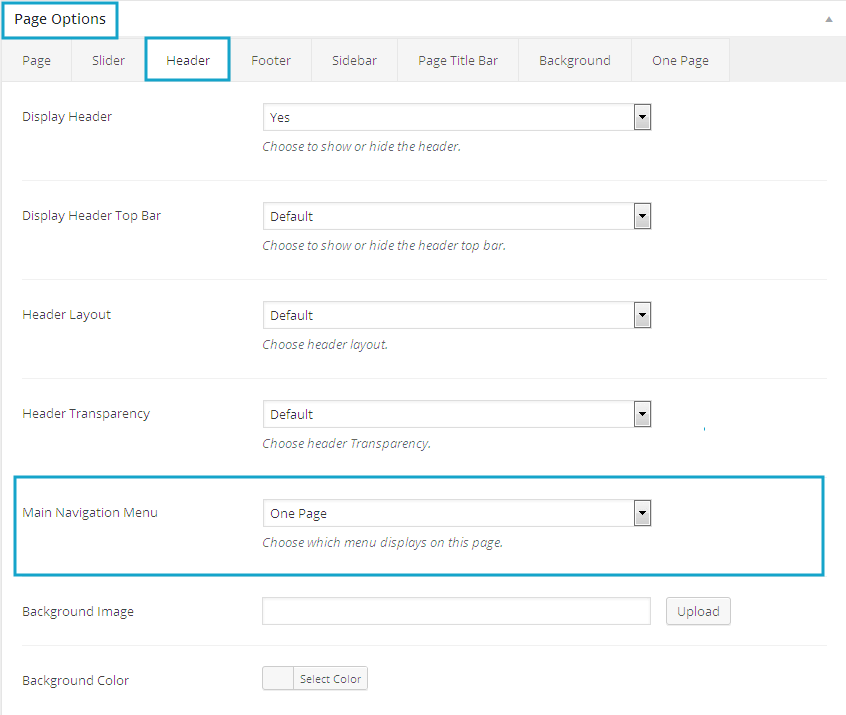Go to the Footer tab
This screenshot has height=715, width=846.
(x=271, y=60)
